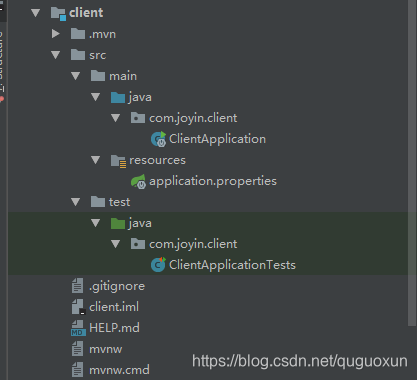Viewport: 417px width, 380px height.
Task: Select the .gitignore file name
Action: click(x=117, y=286)
